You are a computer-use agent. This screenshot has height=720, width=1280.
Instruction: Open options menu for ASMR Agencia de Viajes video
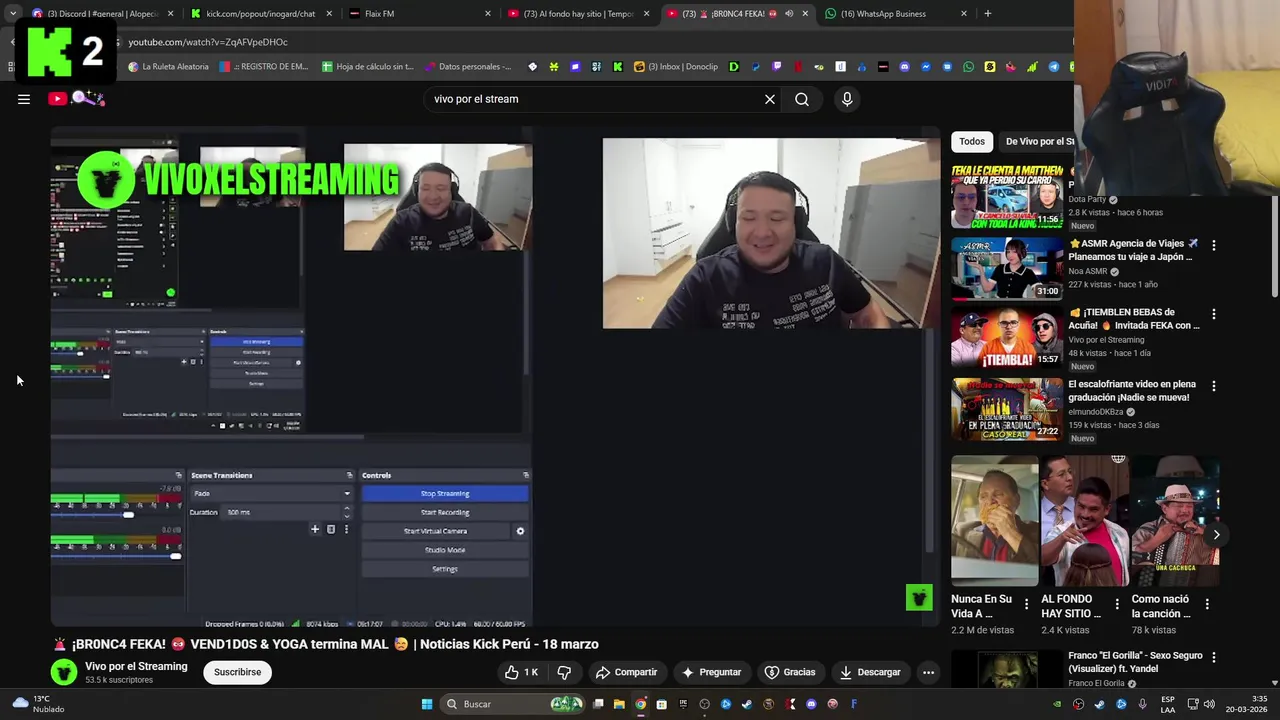[x=1214, y=245]
